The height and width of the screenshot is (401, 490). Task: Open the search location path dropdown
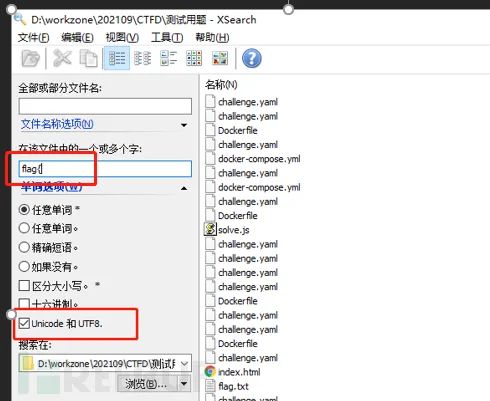[x=184, y=364]
